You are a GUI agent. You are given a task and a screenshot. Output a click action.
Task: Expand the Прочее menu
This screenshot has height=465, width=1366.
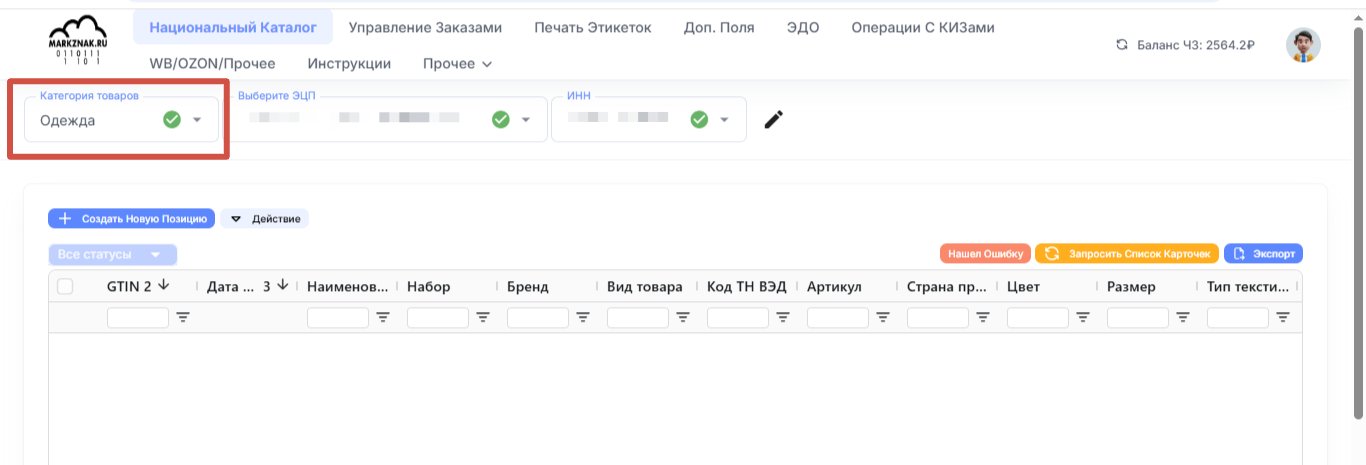457,63
